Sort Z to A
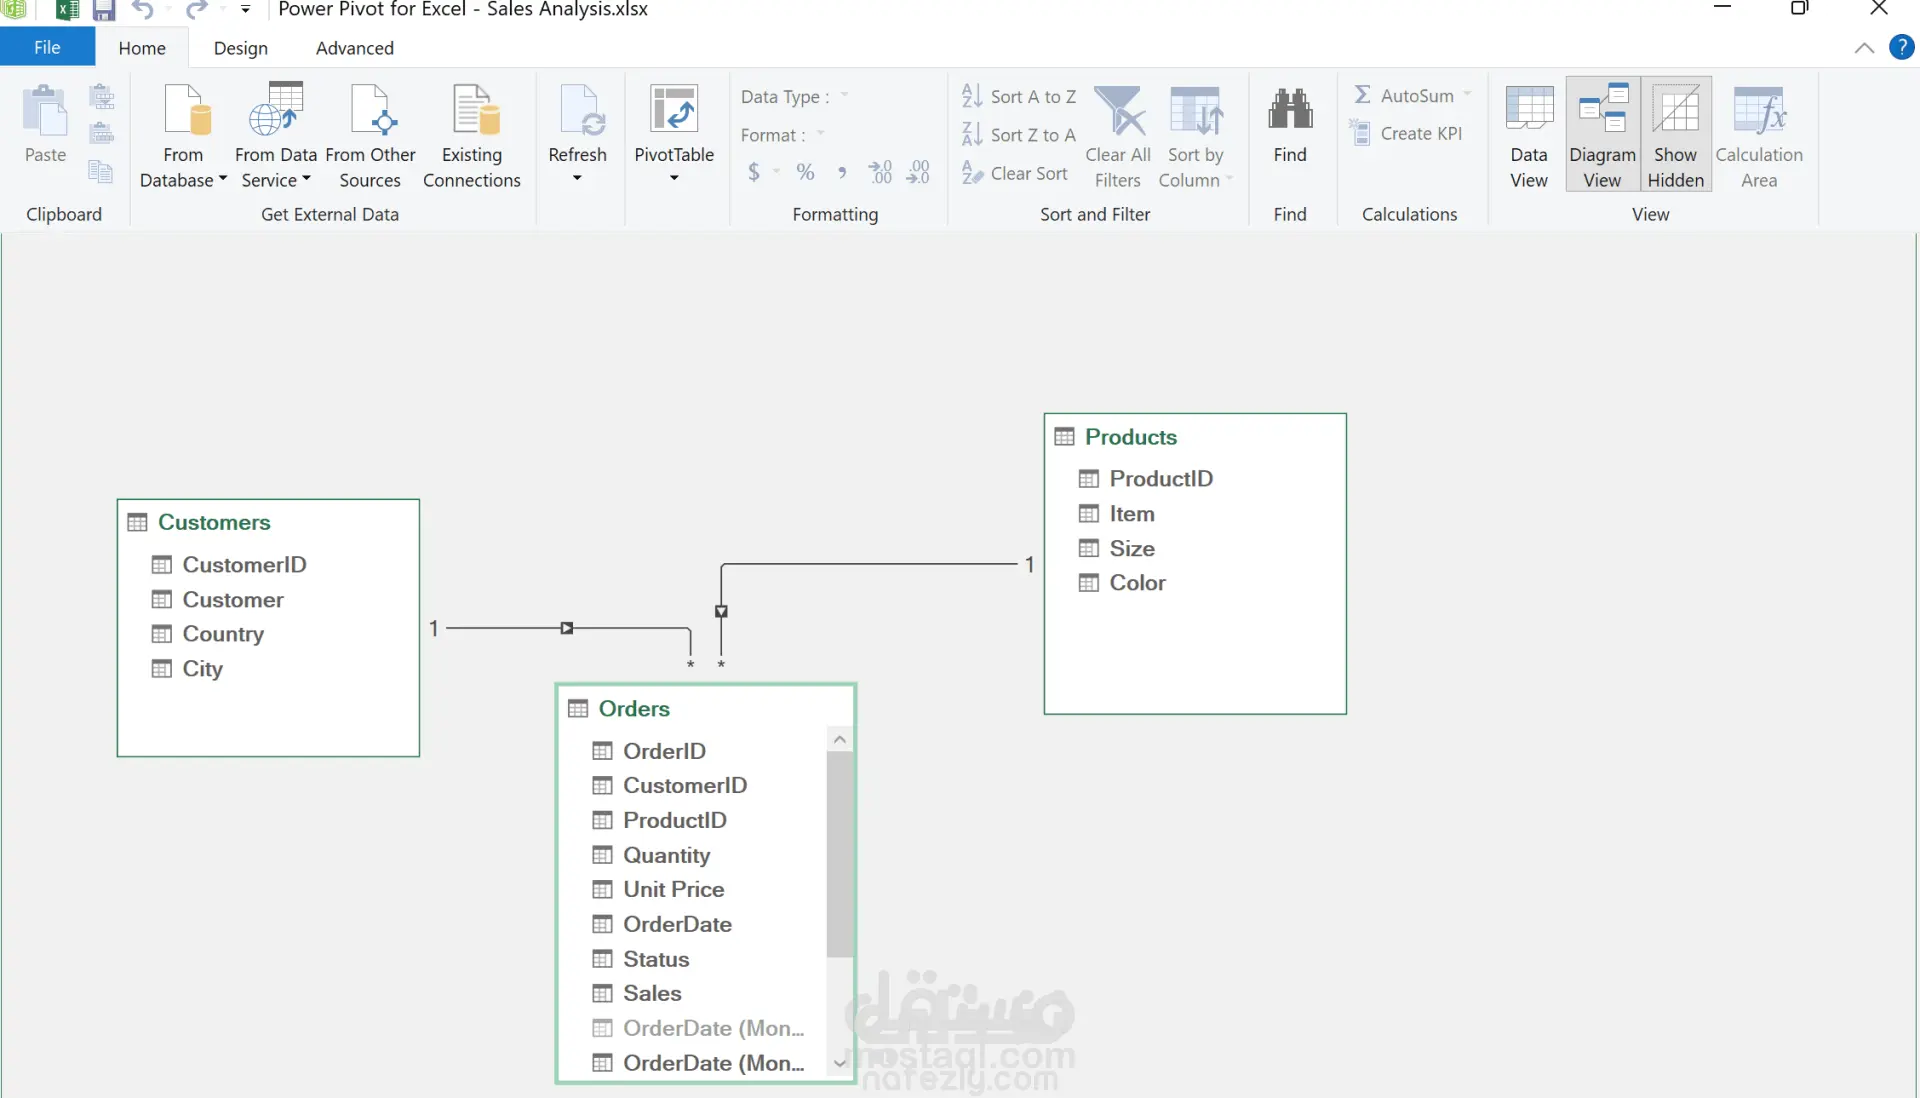 [x=1018, y=134]
